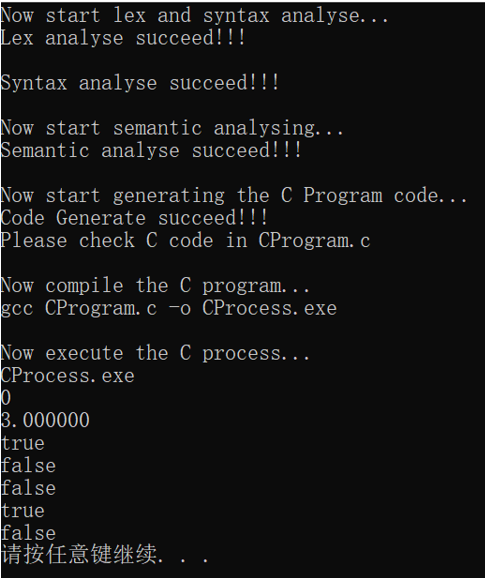The width and height of the screenshot is (485, 578).
Task: Click the last 'false' output line
Action: [x=28, y=533]
